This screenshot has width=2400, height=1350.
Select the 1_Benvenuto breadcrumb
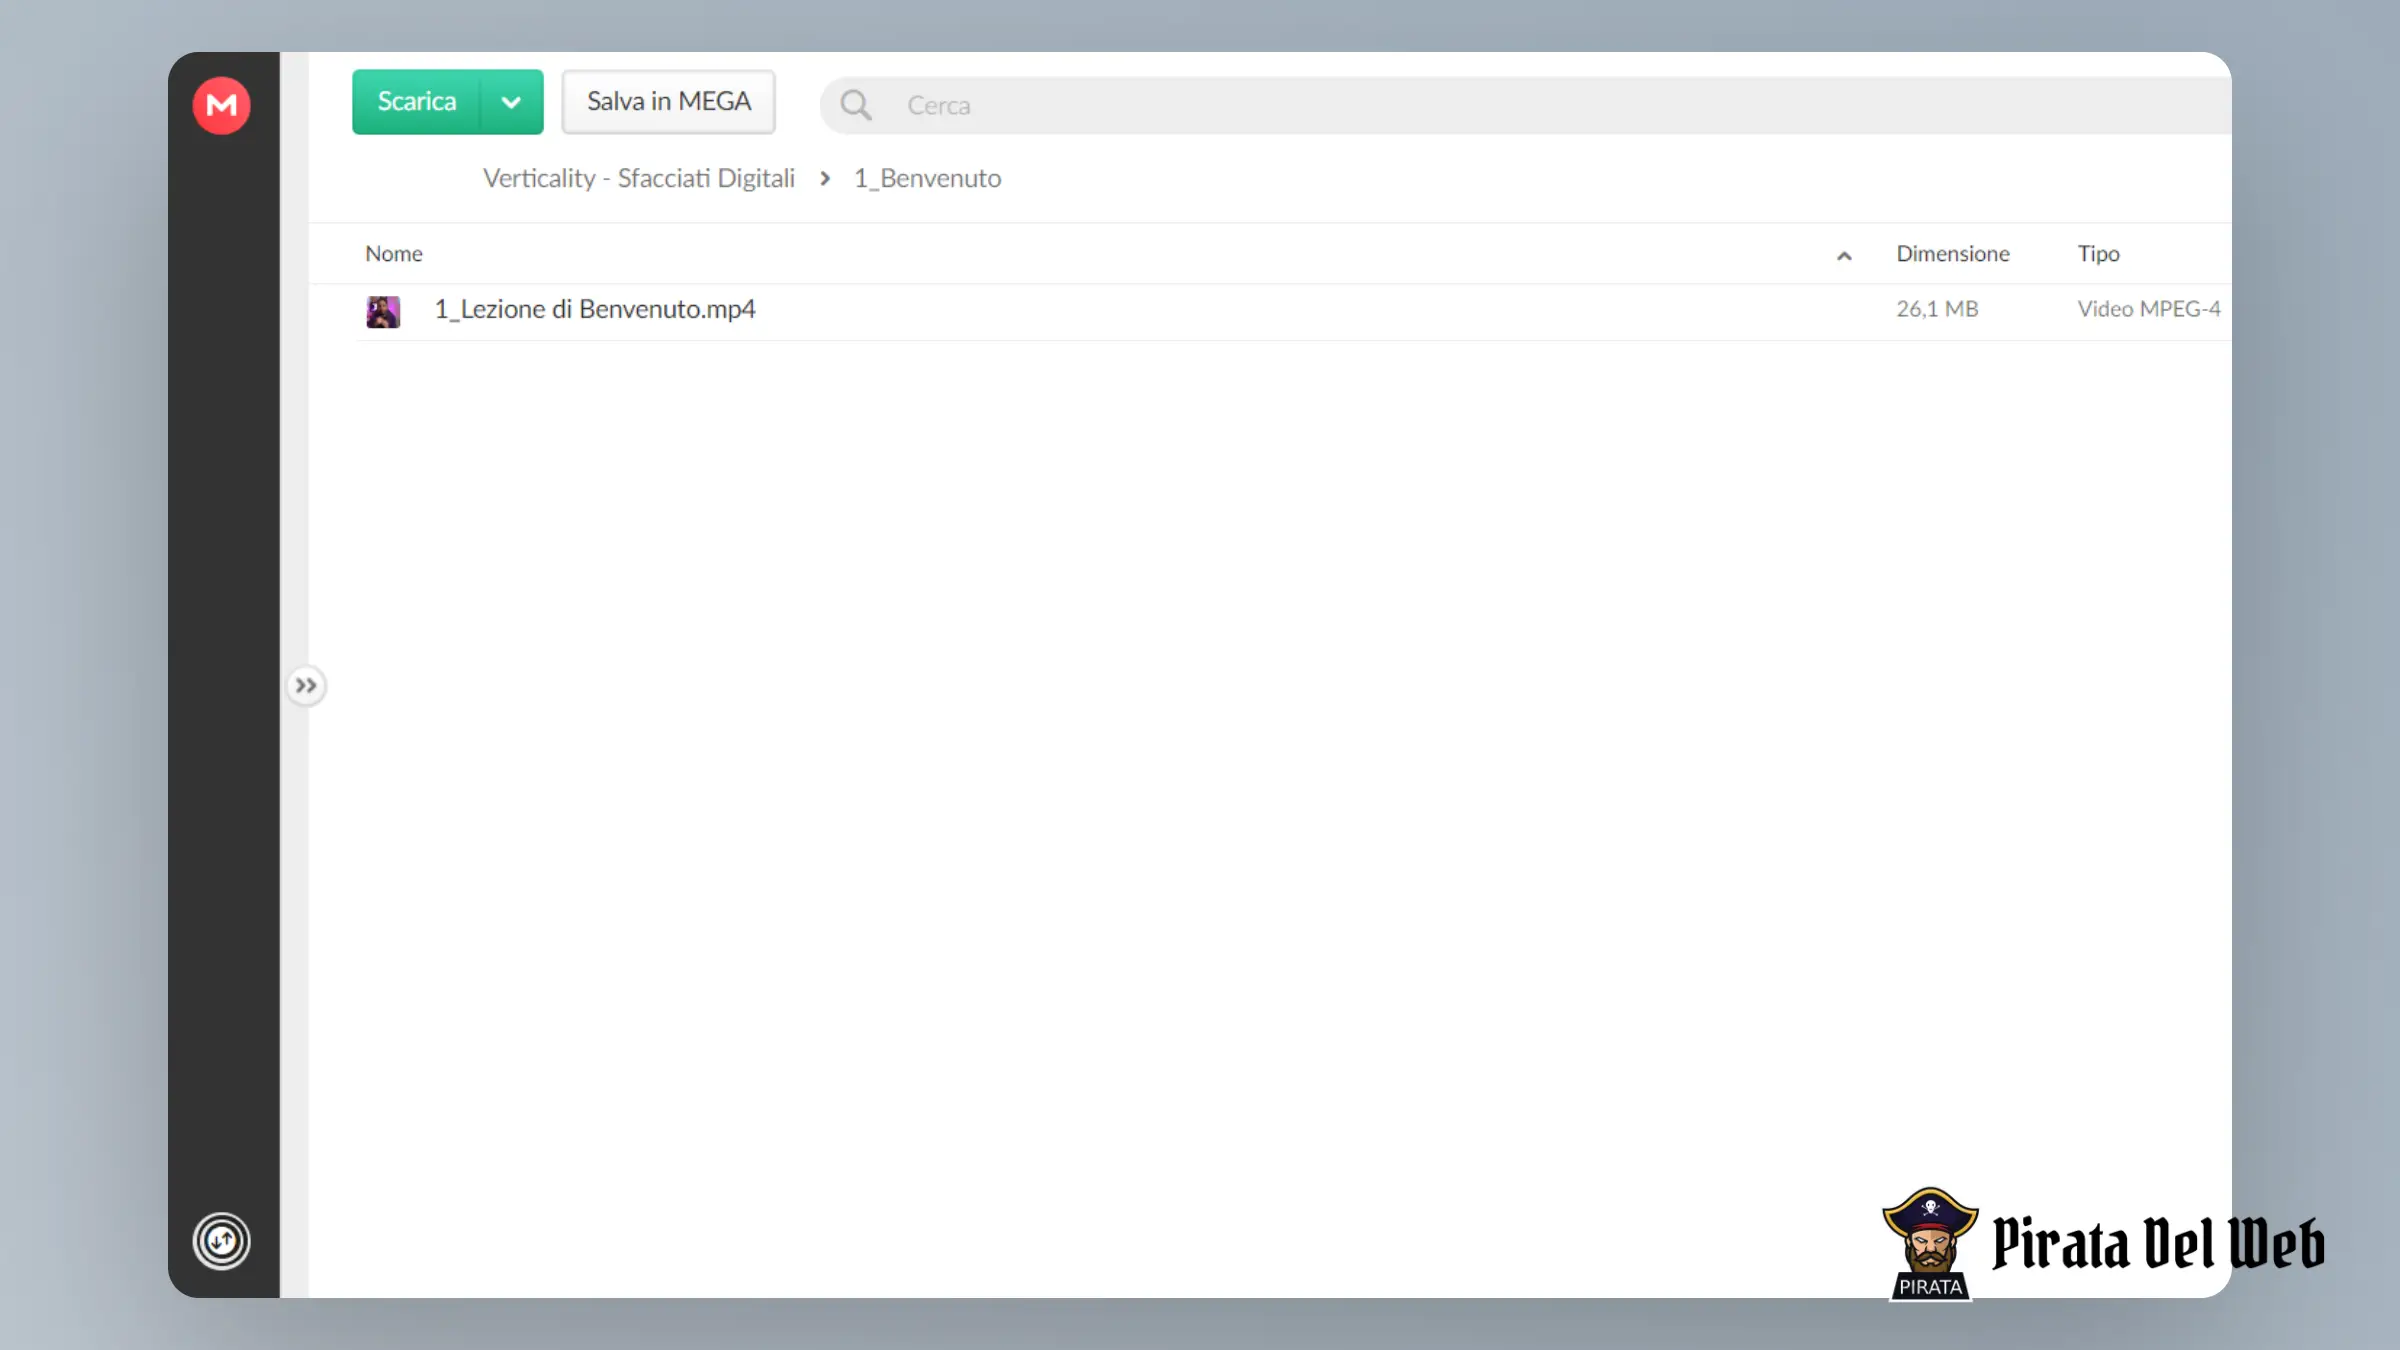click(927, 178)
